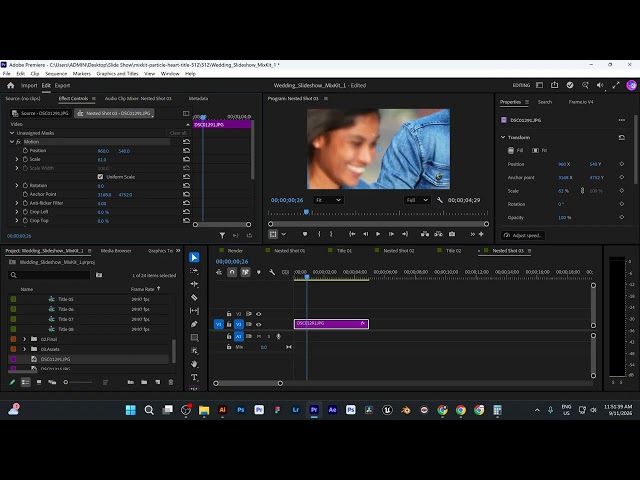The height and width of the screenshot is (480, 640).
Task: Click the Export workspace button
Action: tap(62, 85)
